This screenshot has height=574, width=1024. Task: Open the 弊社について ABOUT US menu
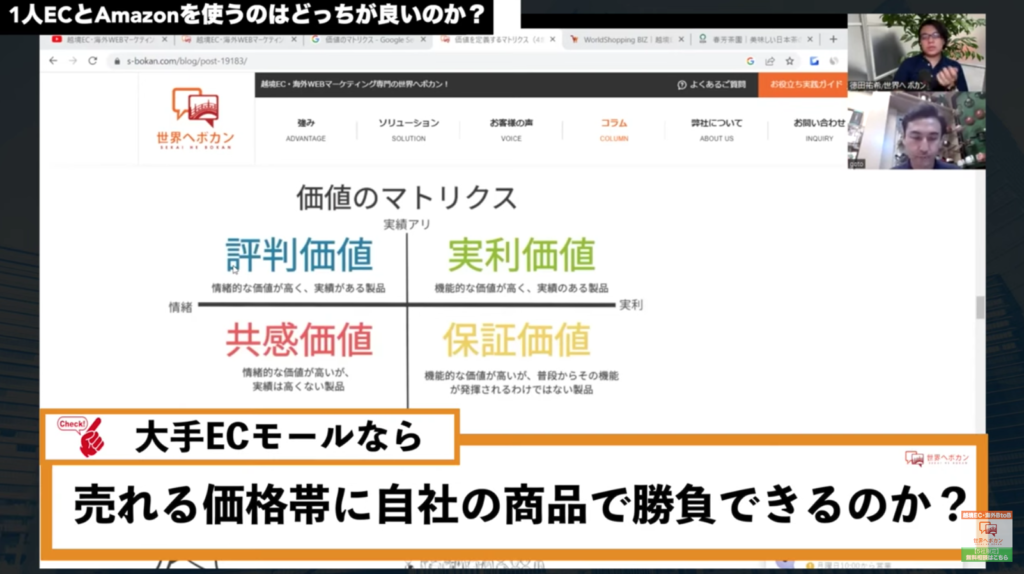point(716,129)
